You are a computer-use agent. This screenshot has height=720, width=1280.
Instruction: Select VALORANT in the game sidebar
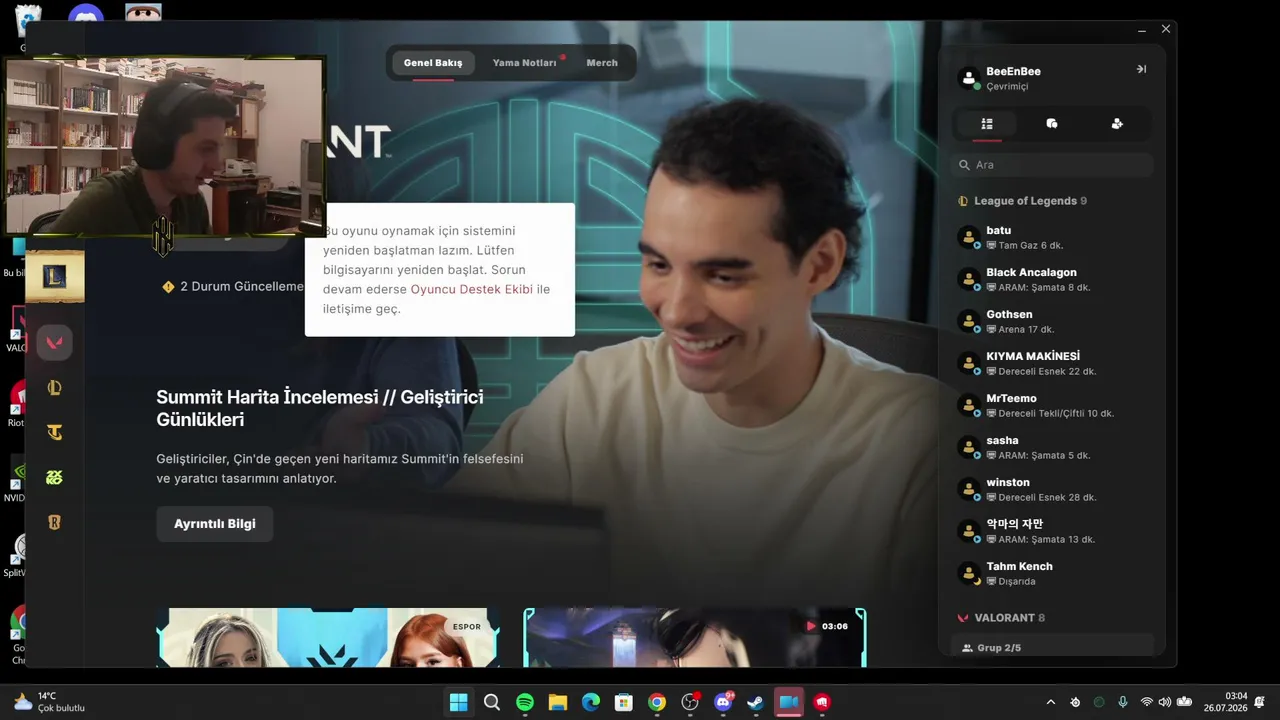coord(54,342)
